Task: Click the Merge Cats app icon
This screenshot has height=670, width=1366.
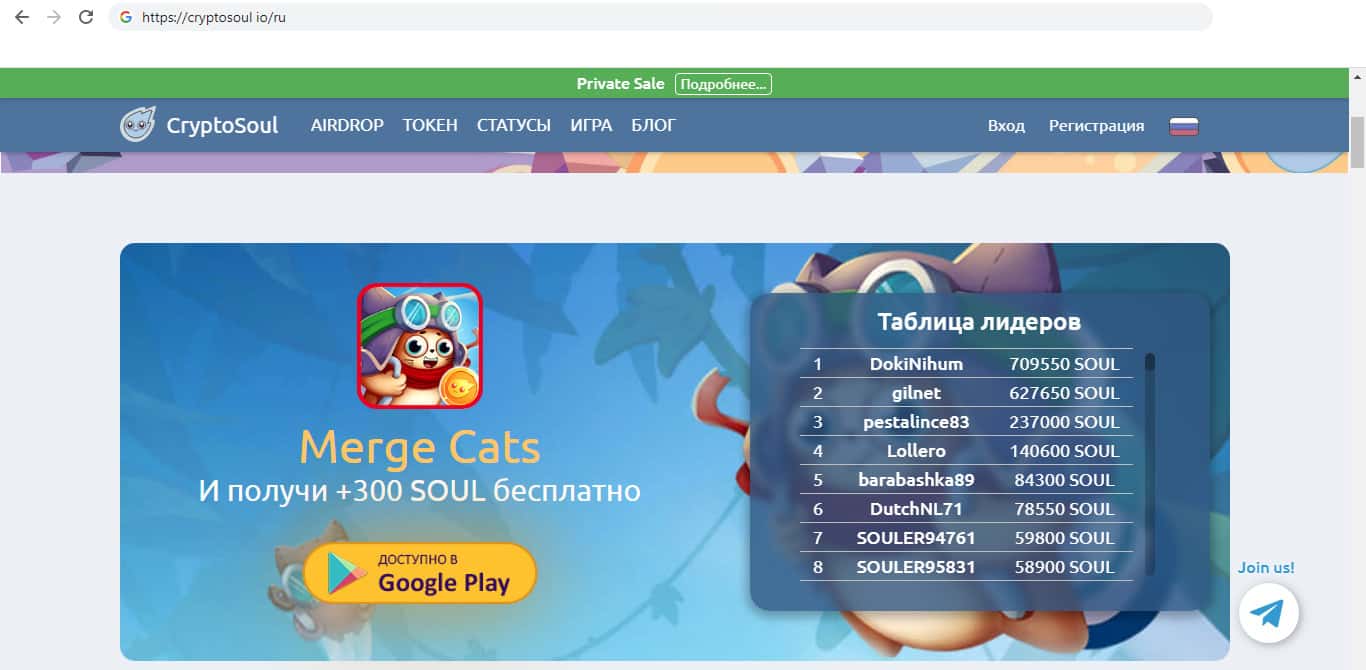Action: pos(420,346)
